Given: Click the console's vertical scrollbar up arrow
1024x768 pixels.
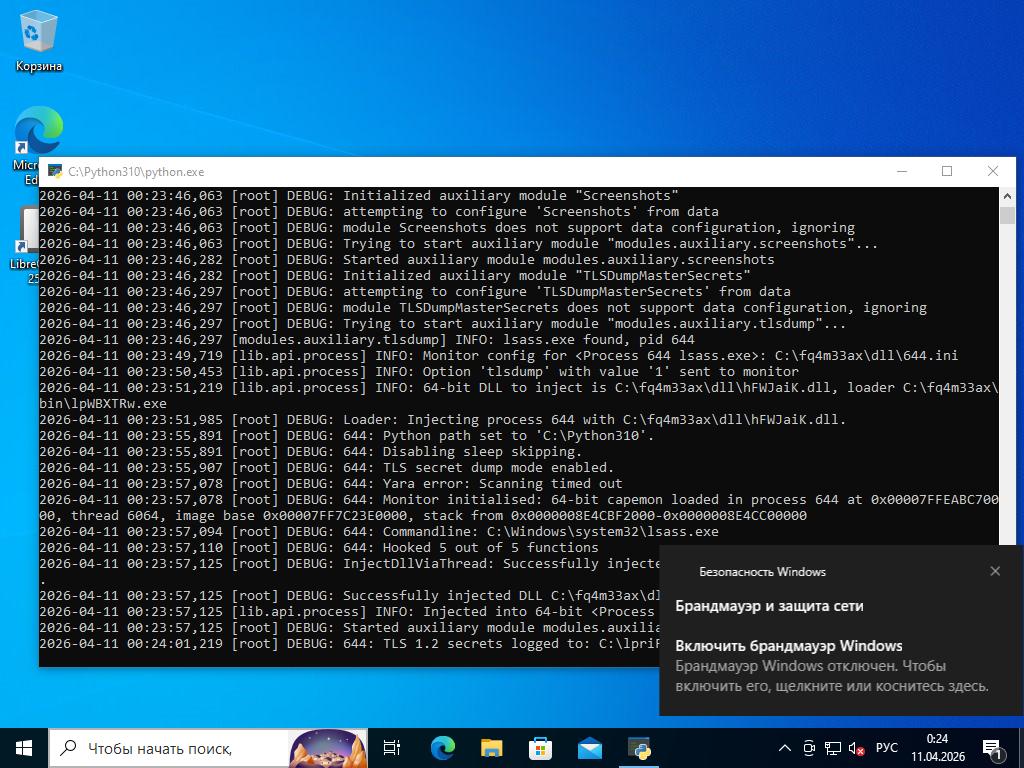Looking at the screenshot, I should [x=1006, y=196].
